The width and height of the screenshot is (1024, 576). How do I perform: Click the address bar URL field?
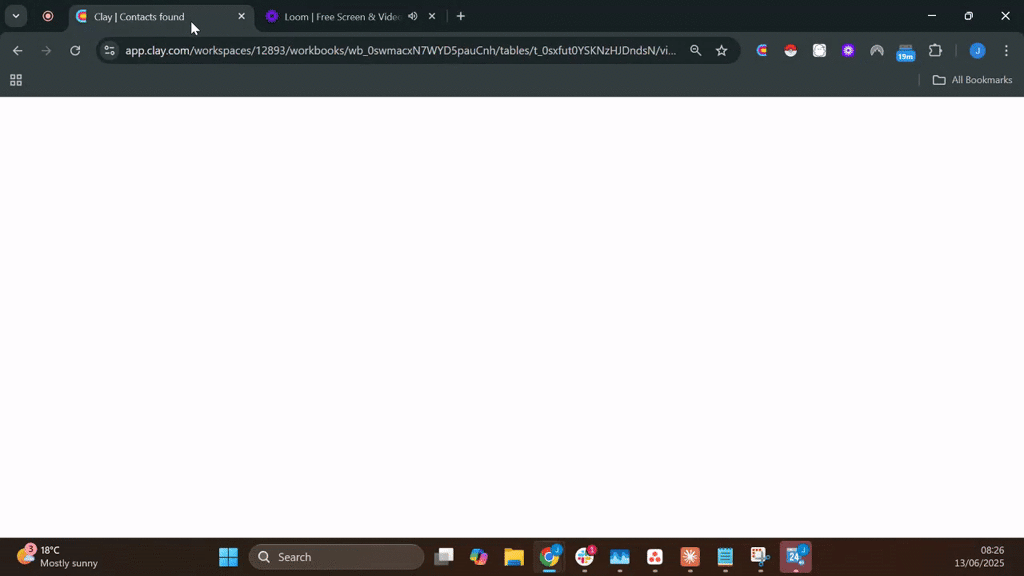point(400,51)
